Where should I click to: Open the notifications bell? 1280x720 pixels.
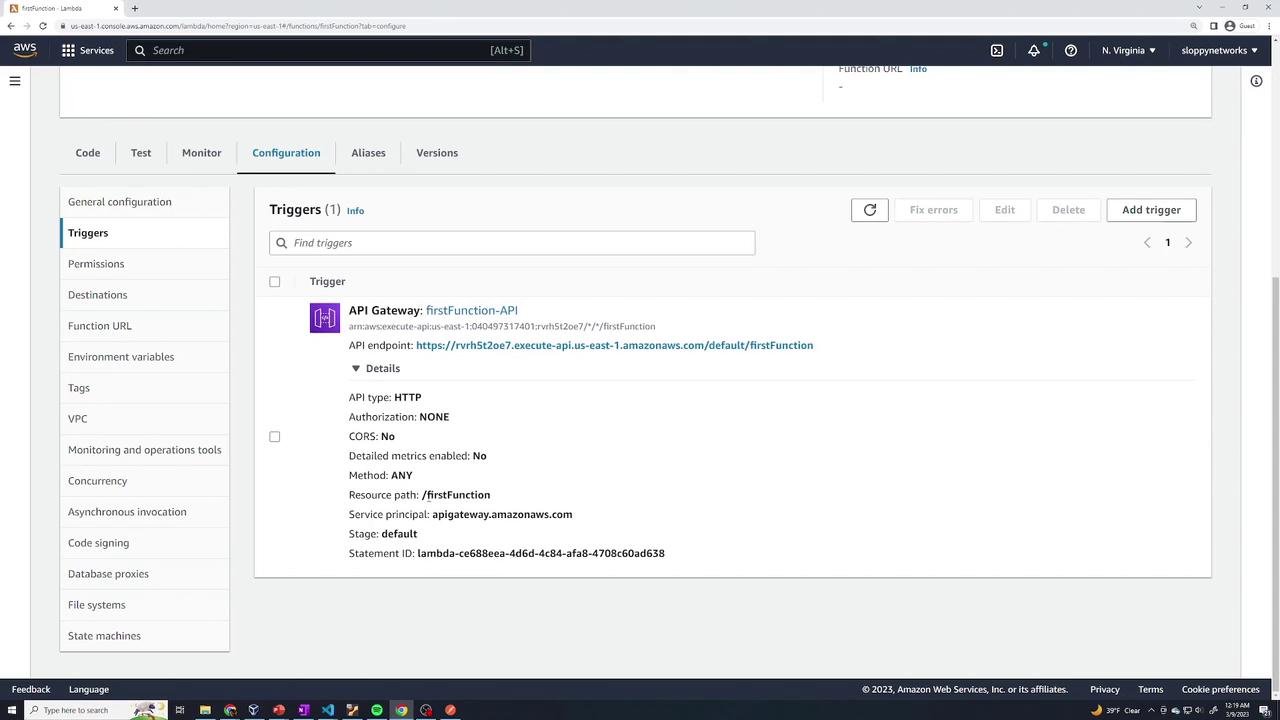tap(1034, 50)
